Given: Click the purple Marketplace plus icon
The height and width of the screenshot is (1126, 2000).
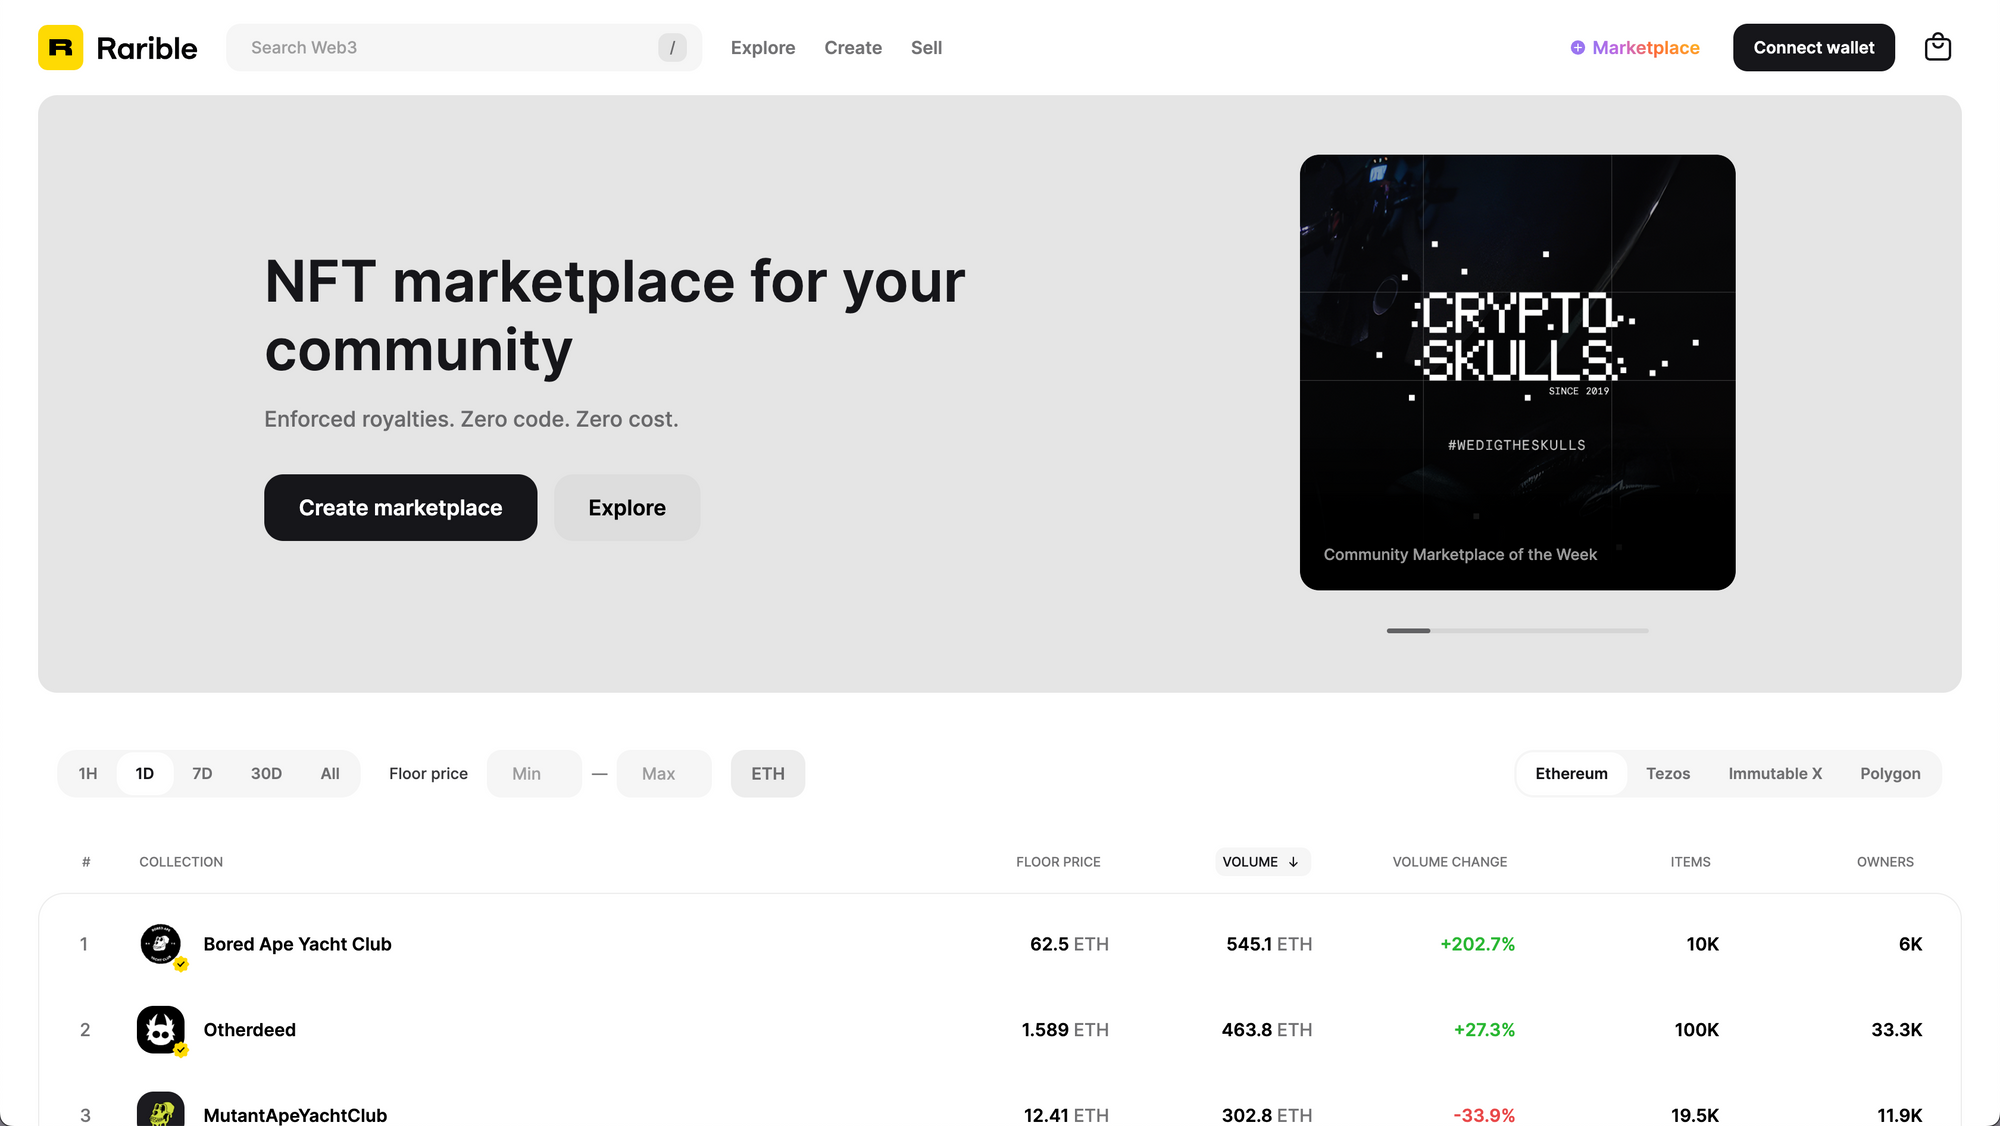Looking at the screenshot, I should (1577, 48).
